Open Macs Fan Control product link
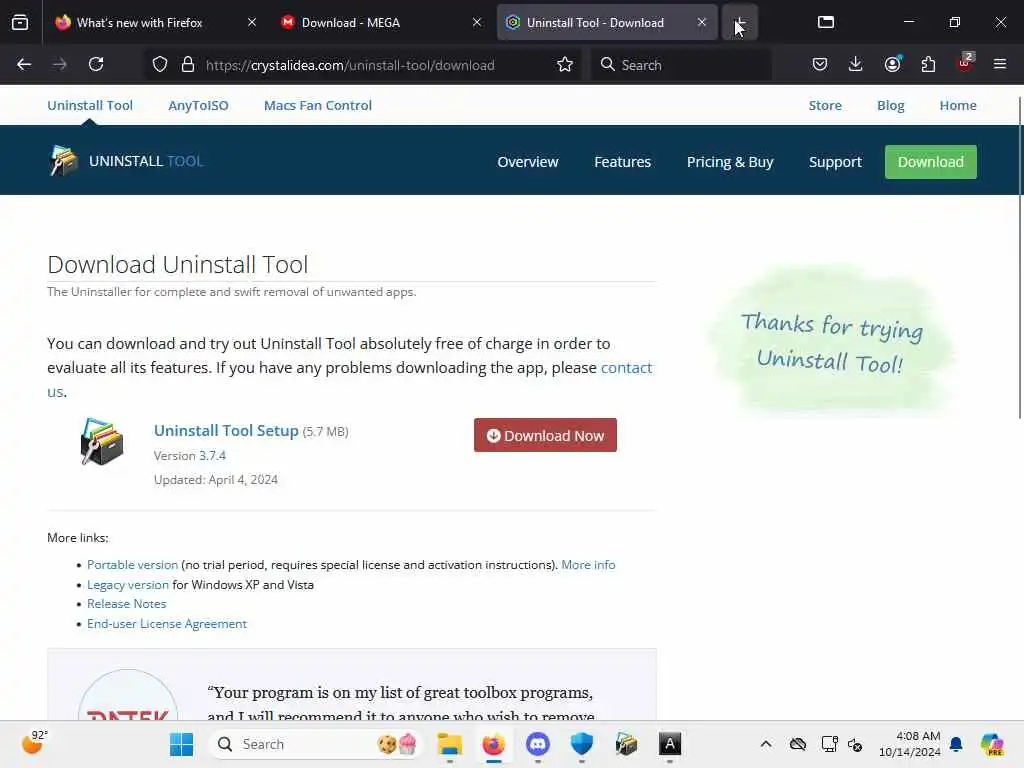 [317, 106]
